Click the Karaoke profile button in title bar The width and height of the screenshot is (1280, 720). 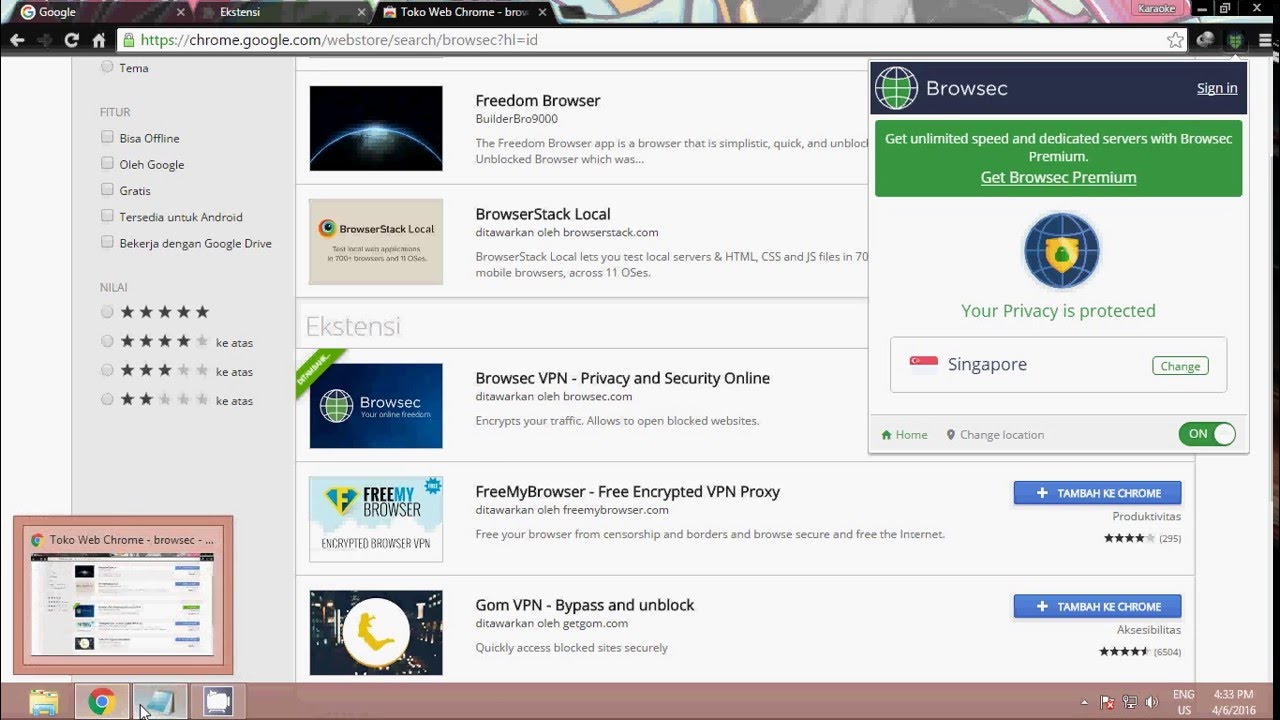click(x=1156, y=8)
